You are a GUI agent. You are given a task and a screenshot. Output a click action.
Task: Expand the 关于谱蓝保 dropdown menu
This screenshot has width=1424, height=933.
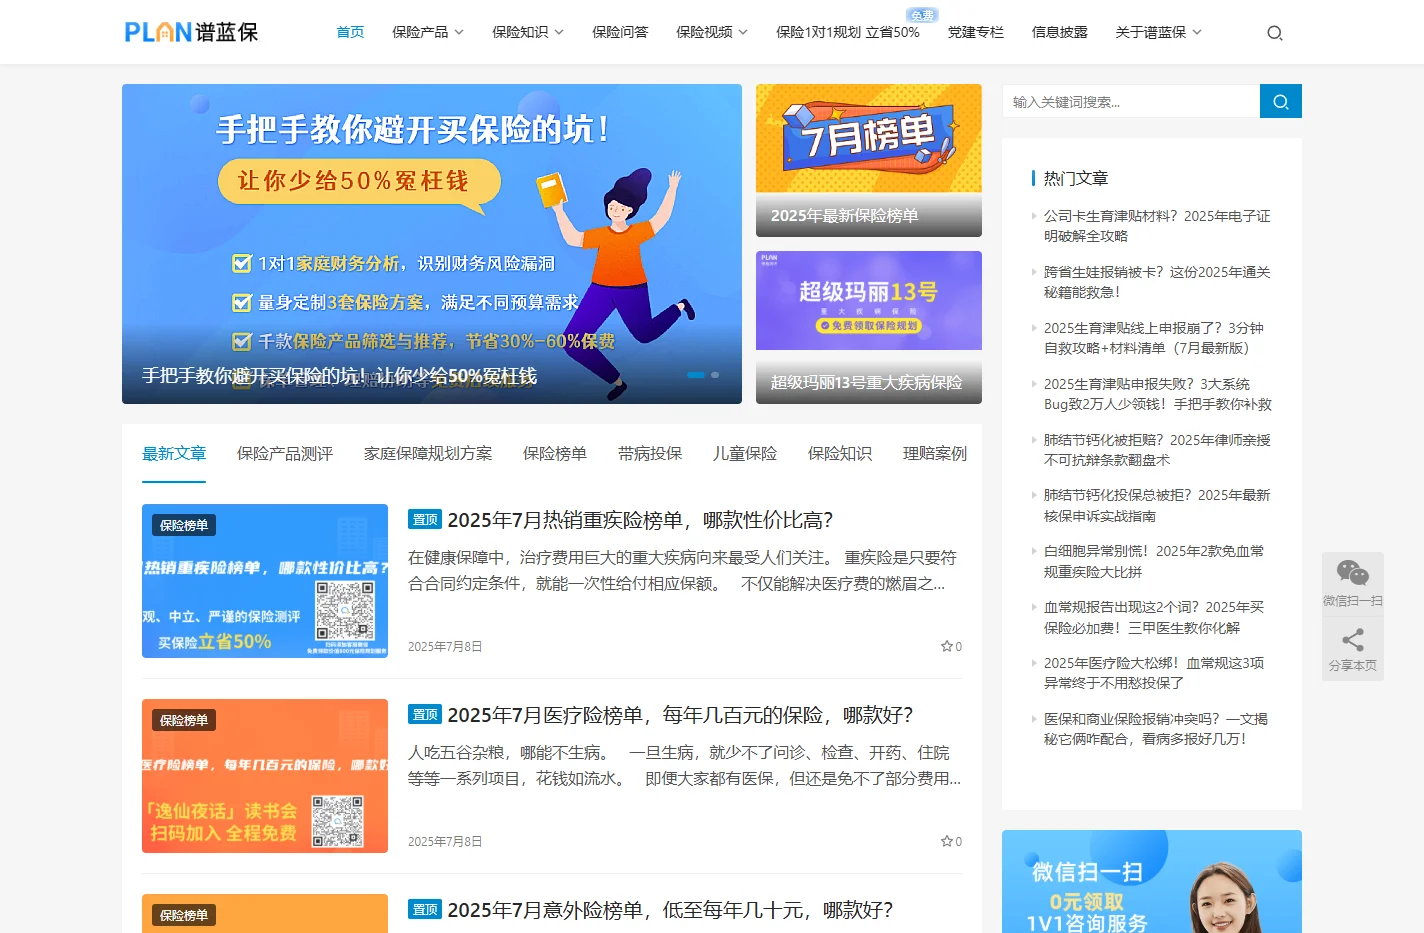tap(1159, 32)
